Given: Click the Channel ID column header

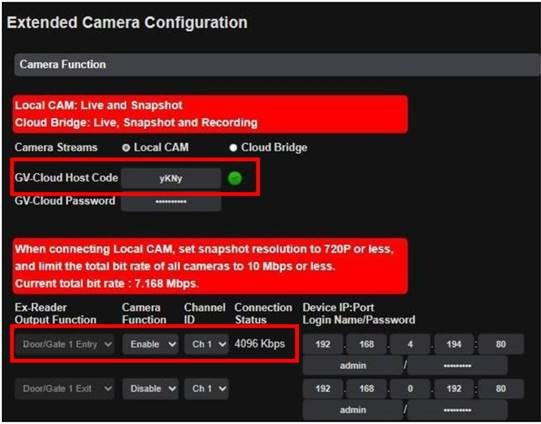Looking at the screenshot, I should tap(205, 313).
